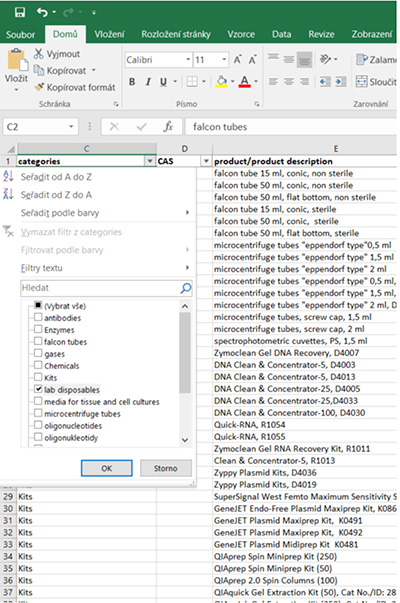Click the increase indent icon
This screenshot has height=603, width=400.
(340, 82)
